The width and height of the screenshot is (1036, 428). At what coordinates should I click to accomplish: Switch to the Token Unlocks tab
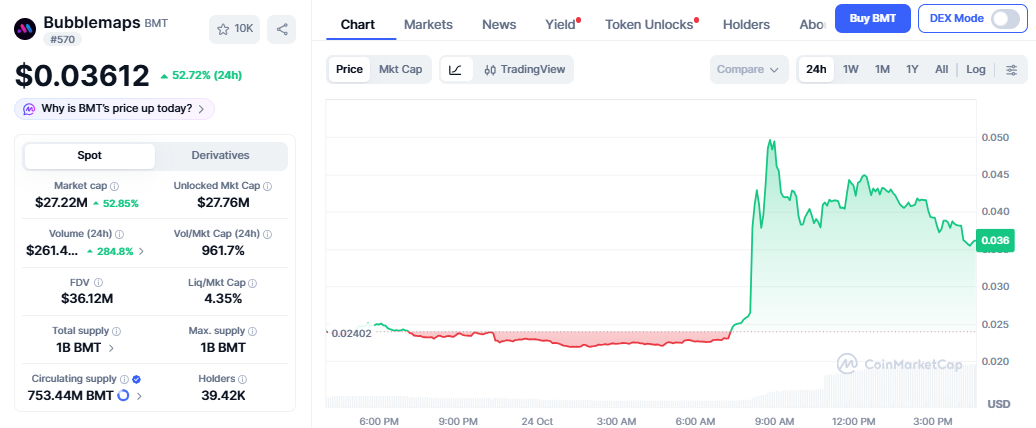(649, 24)
